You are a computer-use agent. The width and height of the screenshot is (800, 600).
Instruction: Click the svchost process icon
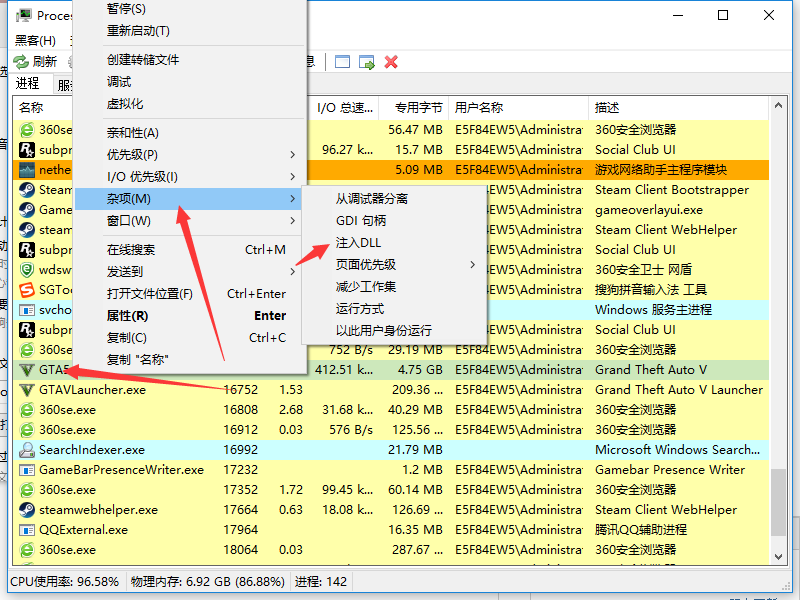27,310
